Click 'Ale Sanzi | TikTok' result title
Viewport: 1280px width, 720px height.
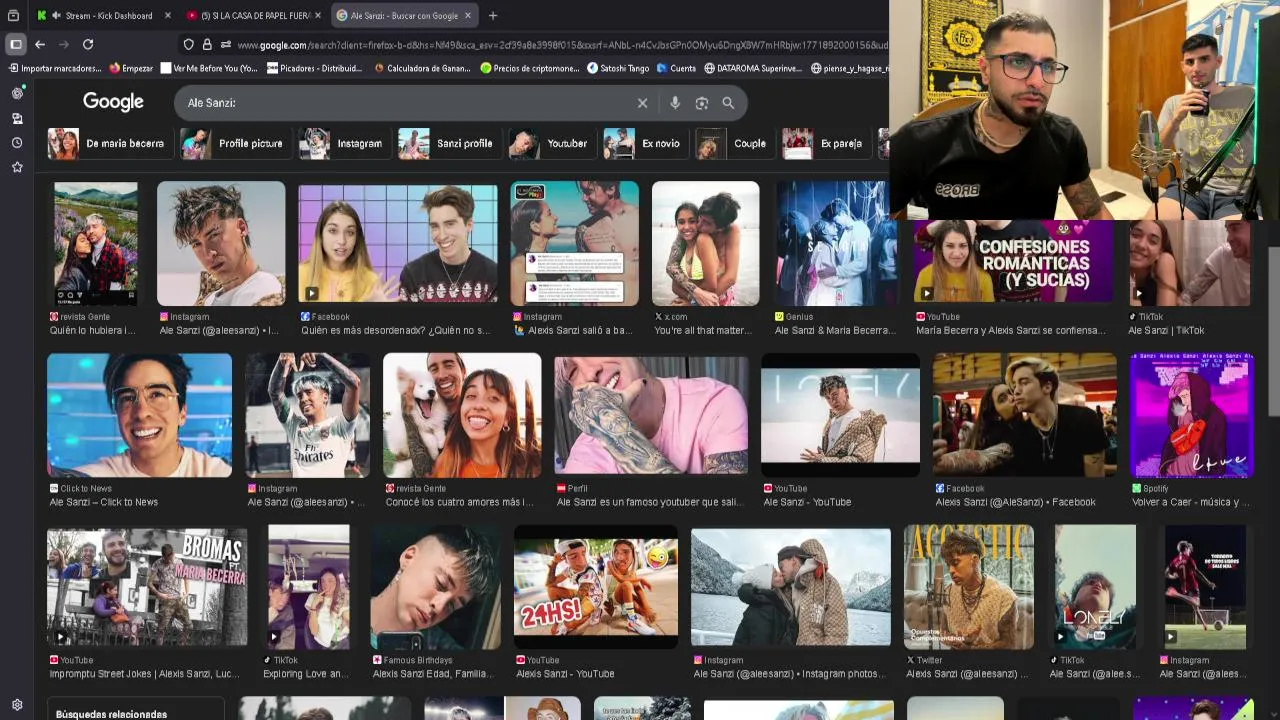[1166, 330]
